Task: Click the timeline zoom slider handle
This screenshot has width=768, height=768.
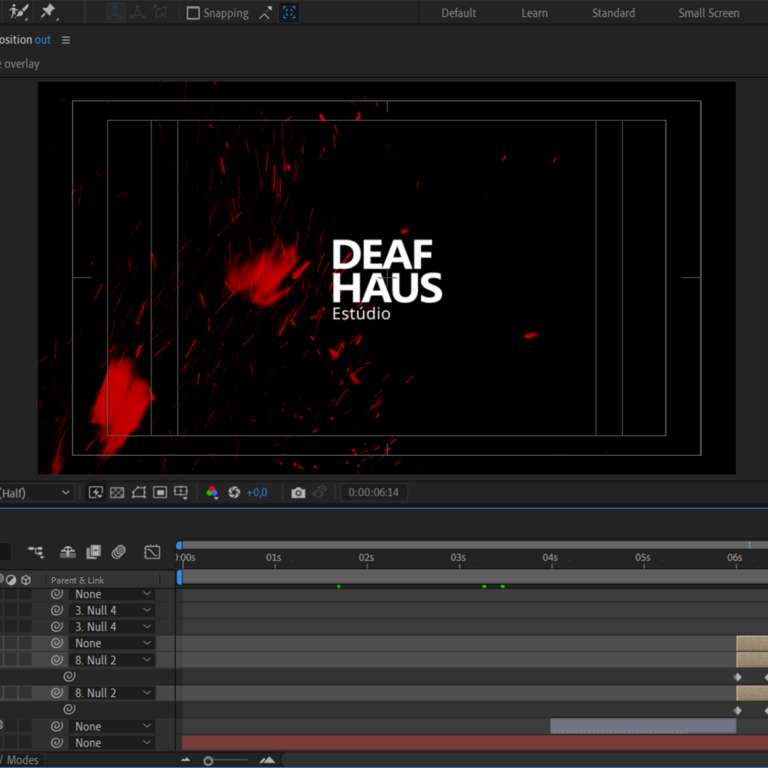Action: [x=208, y=761]
